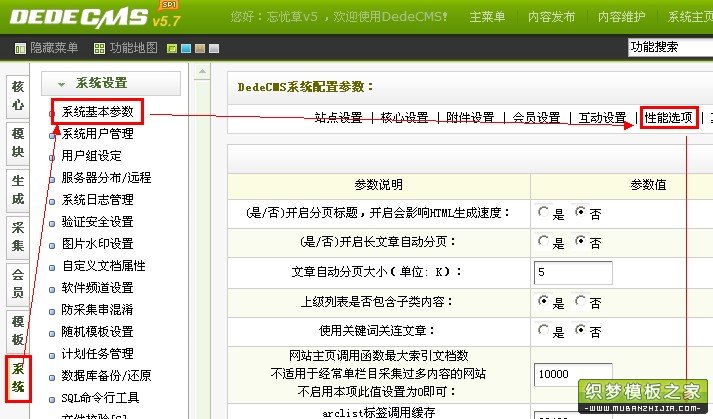
Task: Open 计划任务管理 in the sidebar
Action: pos(97,353)
